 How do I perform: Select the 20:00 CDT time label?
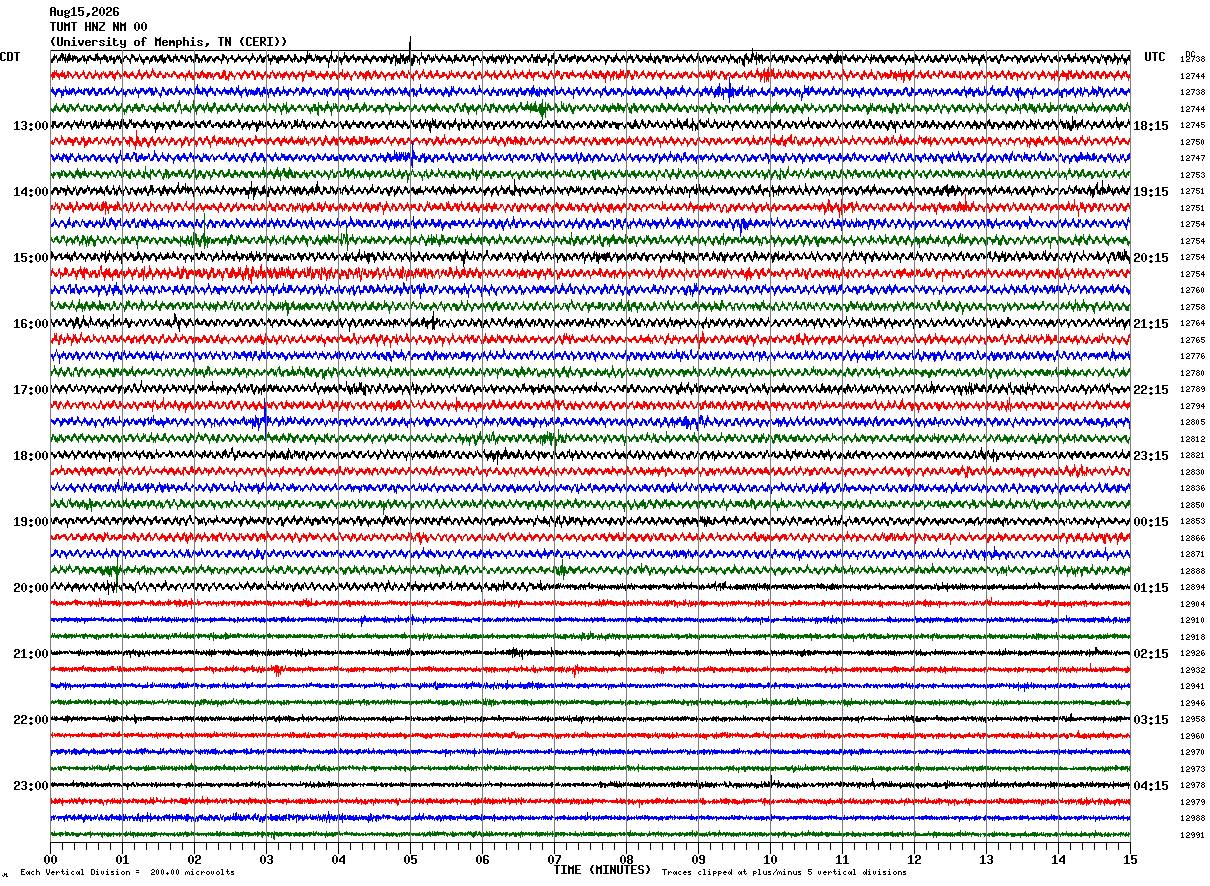30,588
